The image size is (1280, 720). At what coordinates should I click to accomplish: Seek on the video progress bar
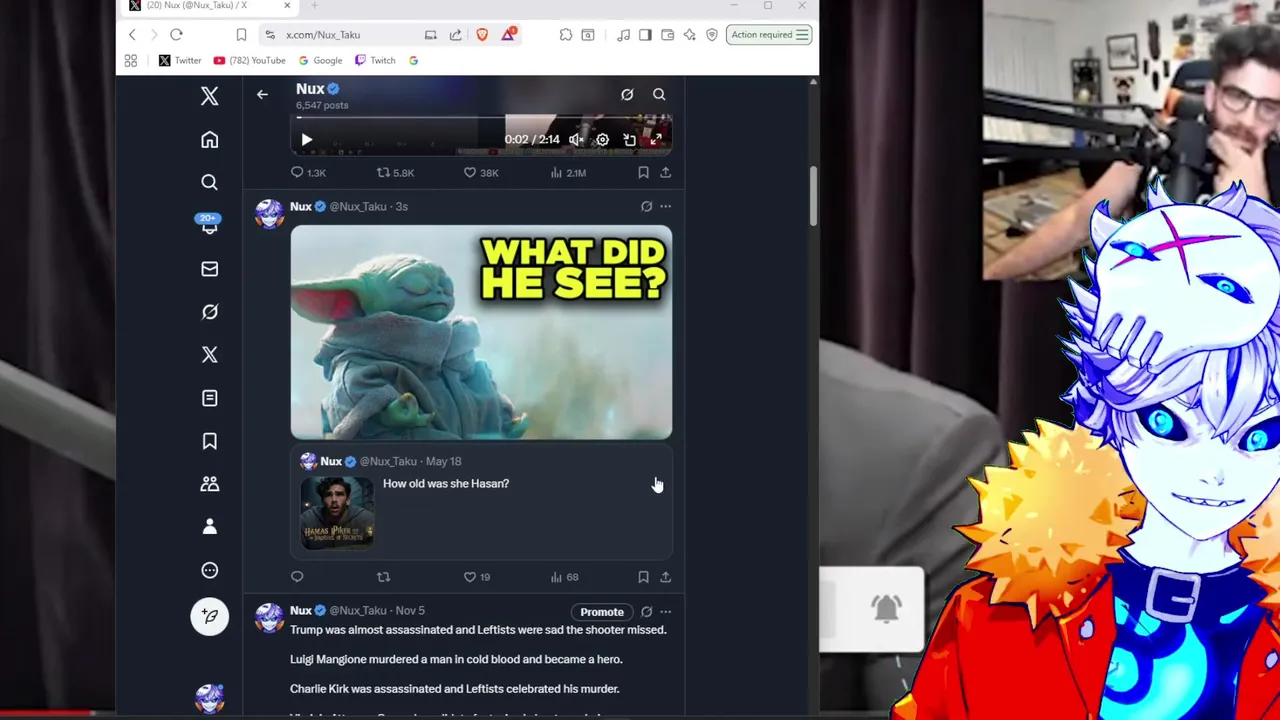(x=481, y=118)
